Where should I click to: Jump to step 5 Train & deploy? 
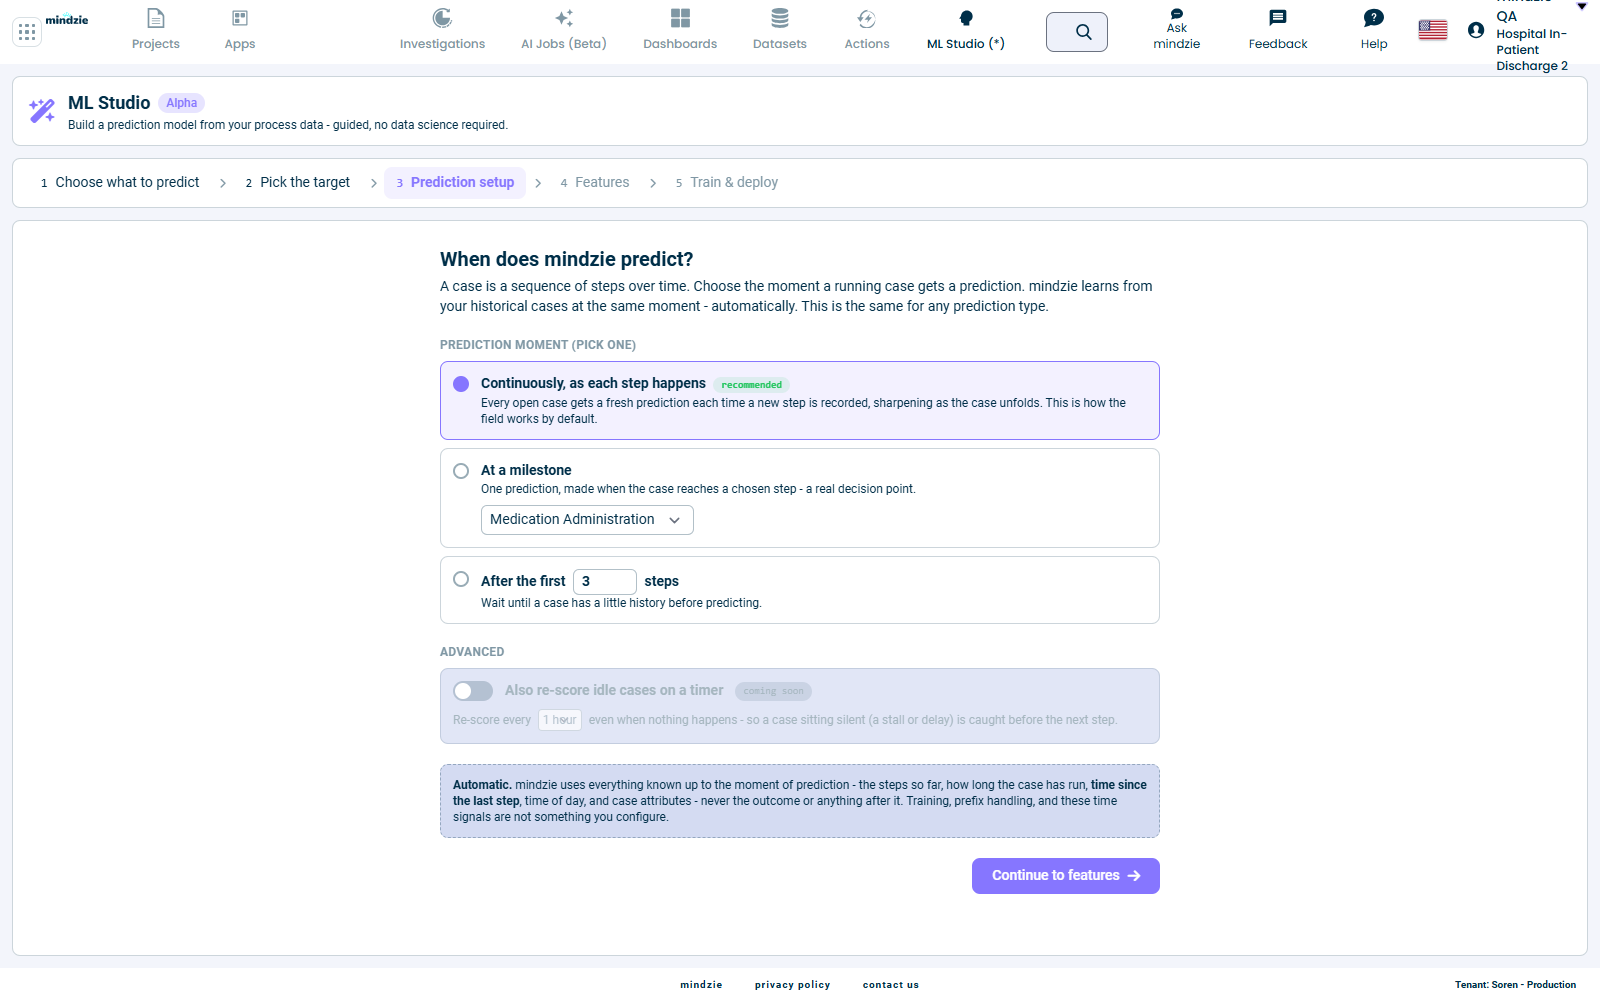pos(727,183)
